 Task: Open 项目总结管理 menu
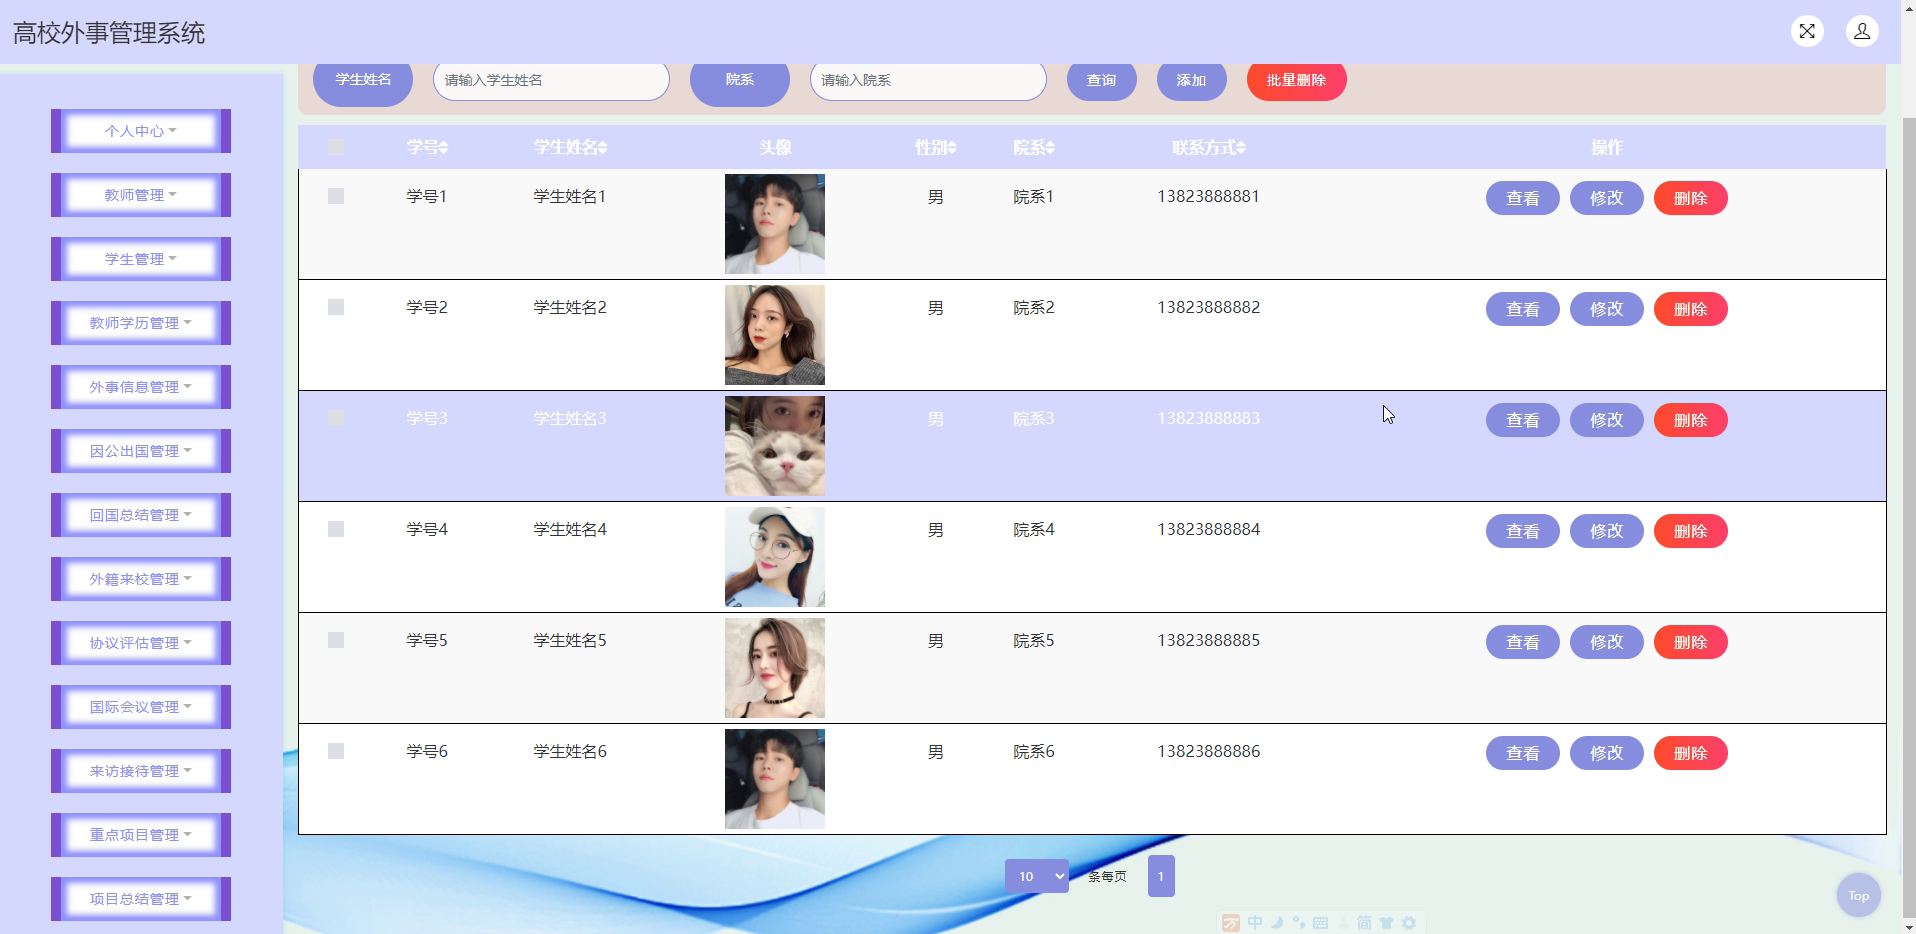141,899
